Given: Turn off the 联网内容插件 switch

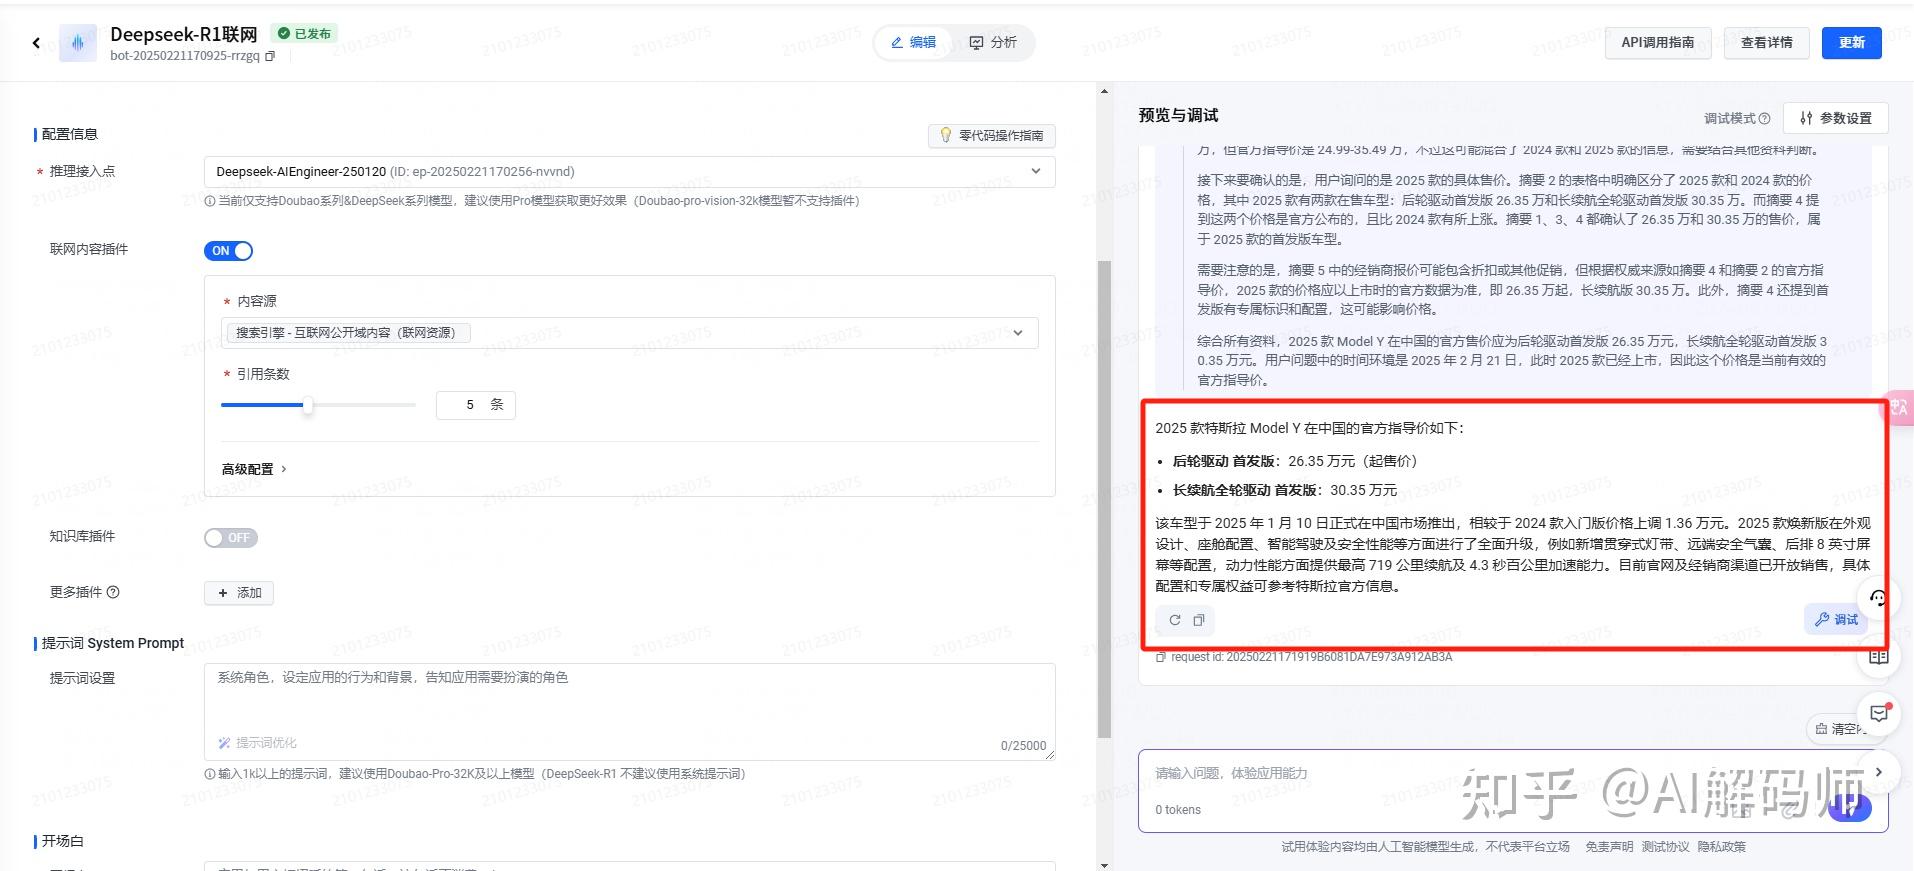Looking at the screenshot, I should point(228,251).
